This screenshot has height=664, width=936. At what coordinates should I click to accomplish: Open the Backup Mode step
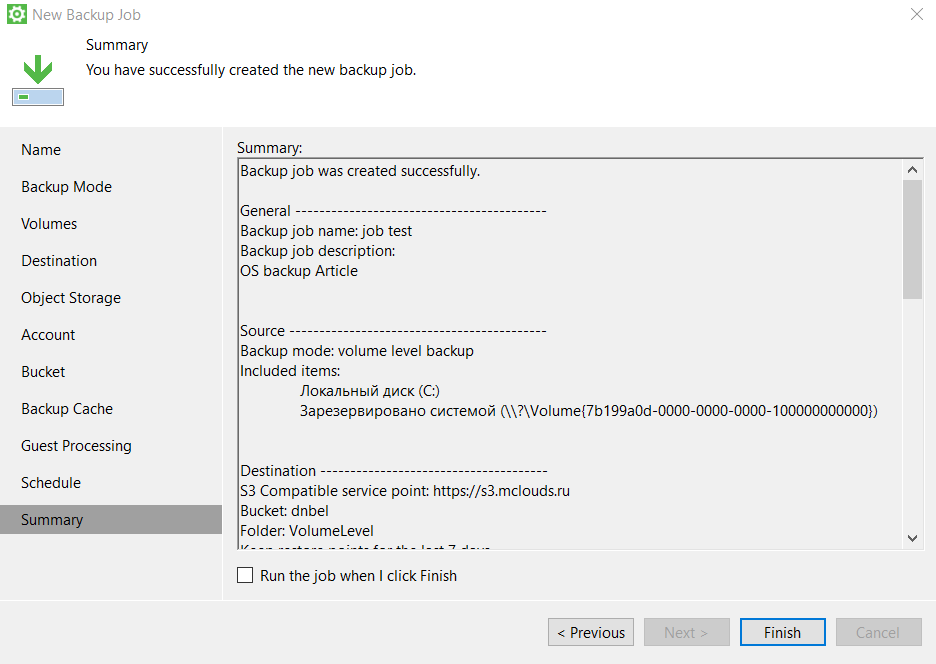(x=66, y=187)
